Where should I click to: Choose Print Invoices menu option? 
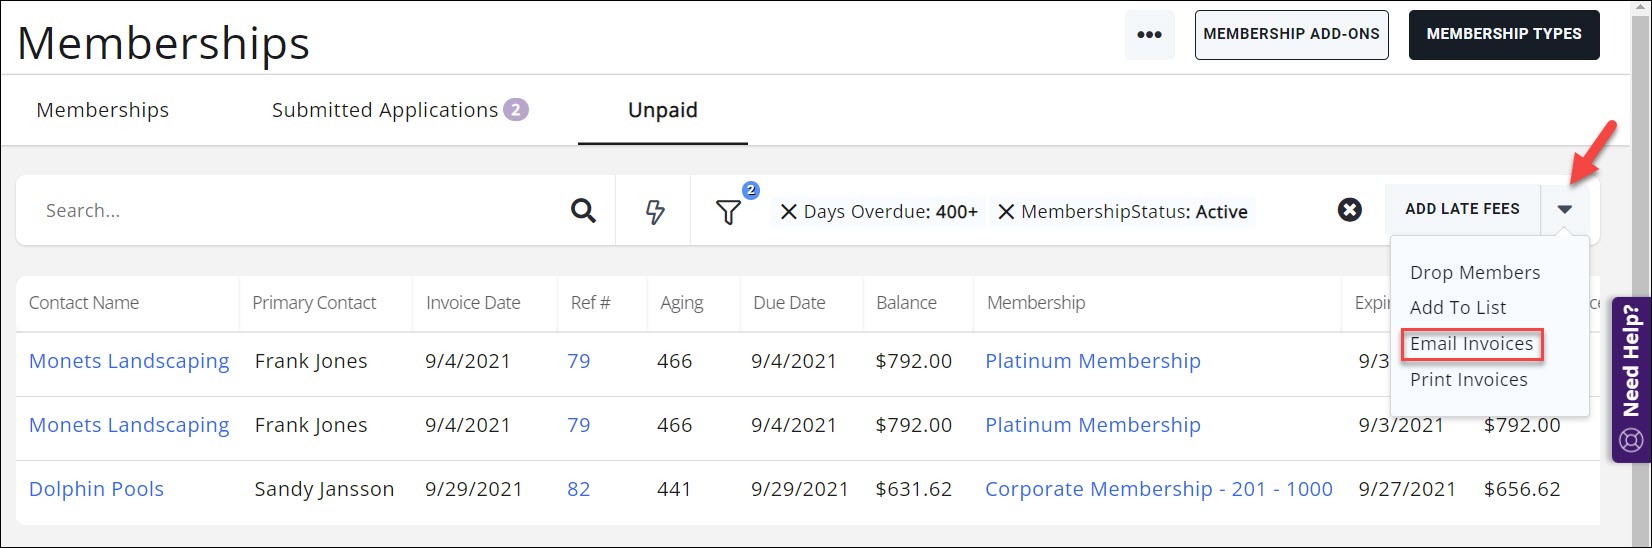click(x=1468, y=380)
